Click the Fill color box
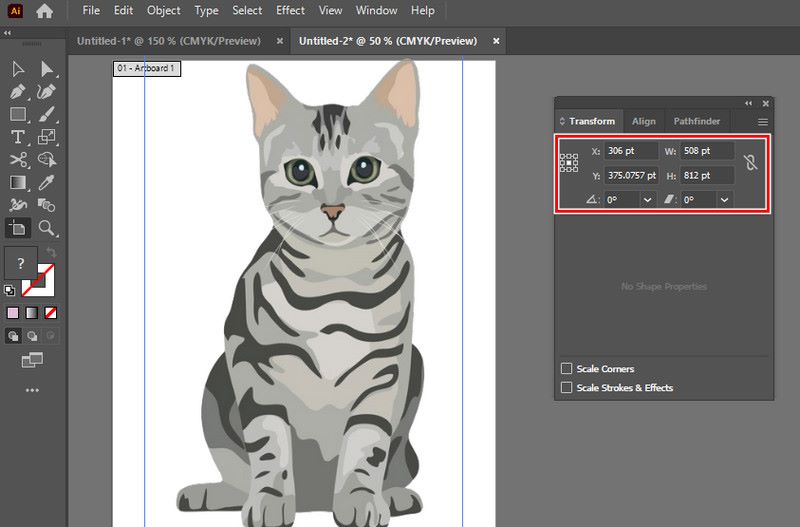The height and width of the screenshot is (527, 800). pos(20,263)
